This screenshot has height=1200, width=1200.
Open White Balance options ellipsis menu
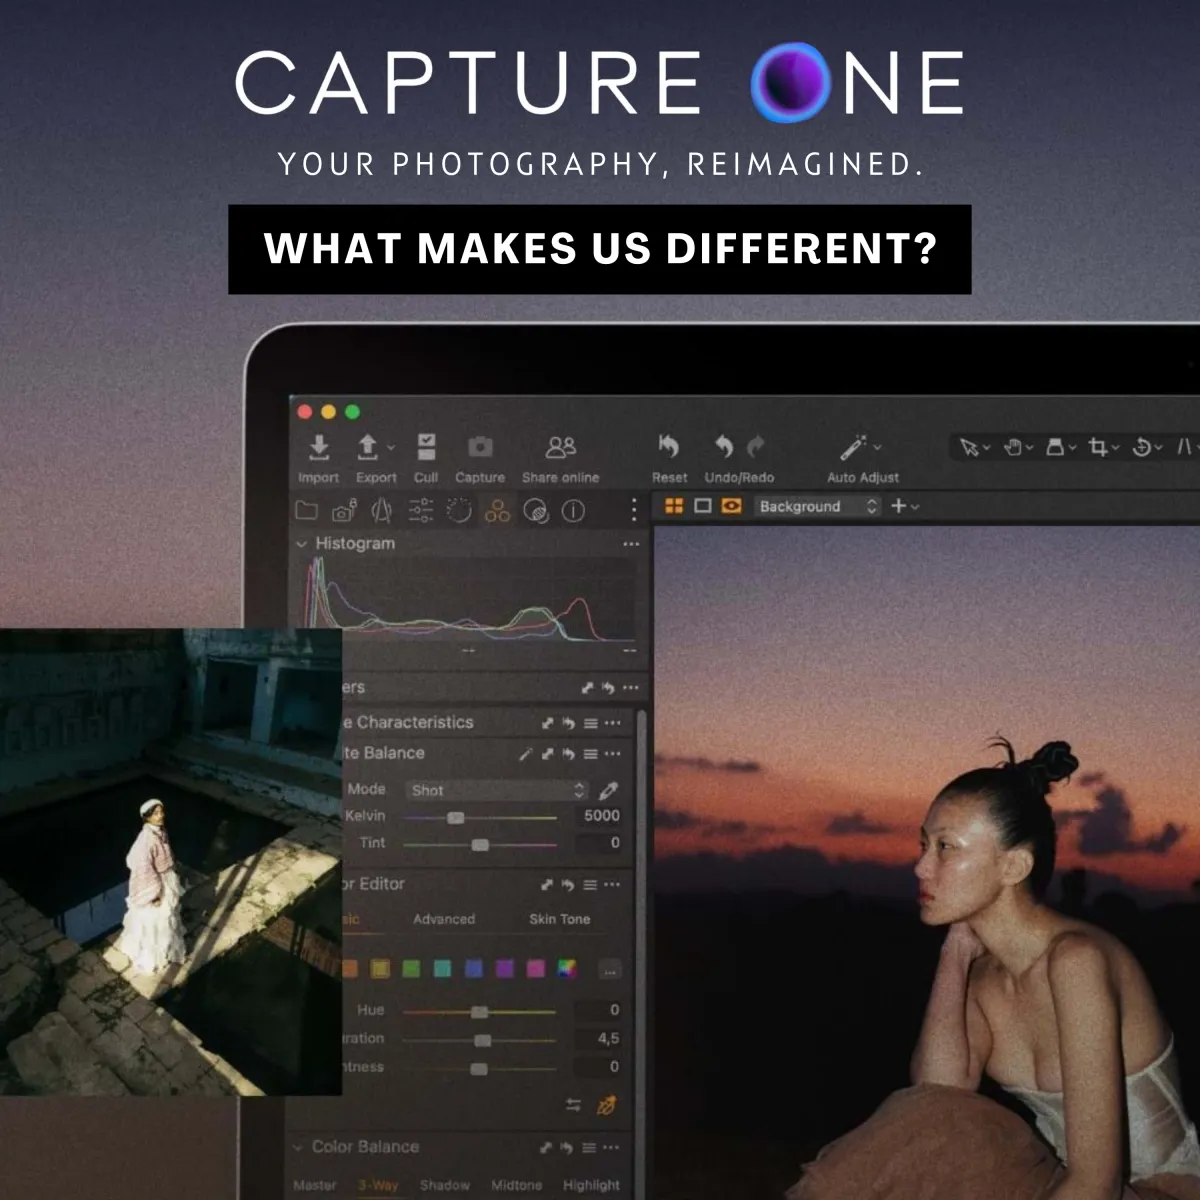click(613, 754)
